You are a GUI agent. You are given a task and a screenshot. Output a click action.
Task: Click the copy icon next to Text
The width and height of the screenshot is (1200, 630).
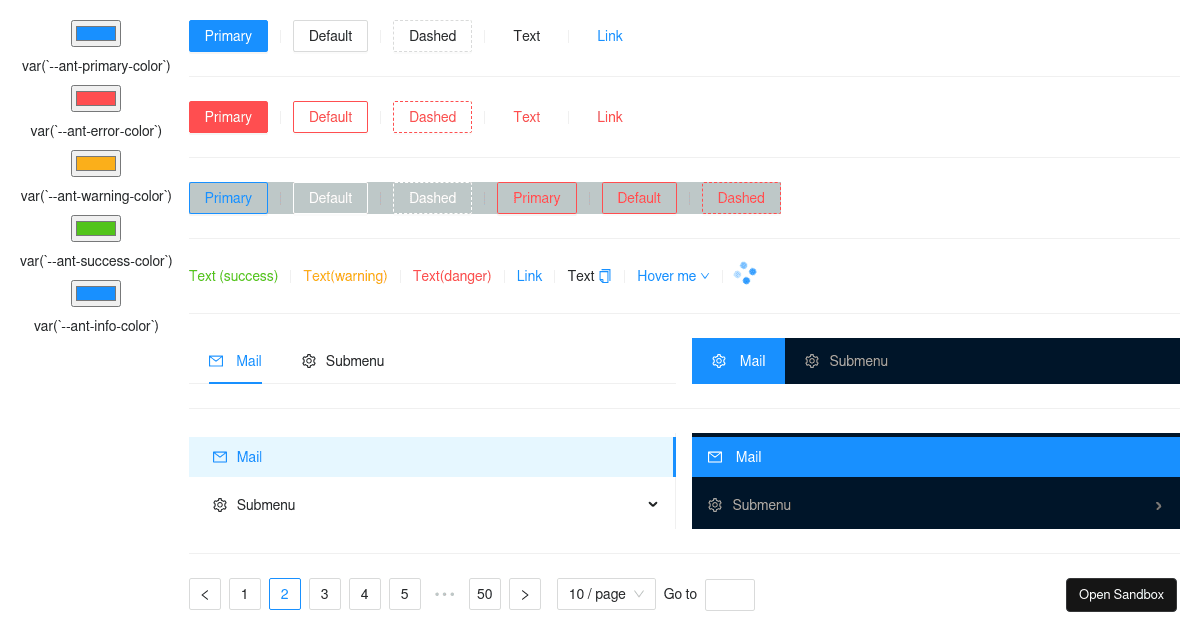(604, 275)
